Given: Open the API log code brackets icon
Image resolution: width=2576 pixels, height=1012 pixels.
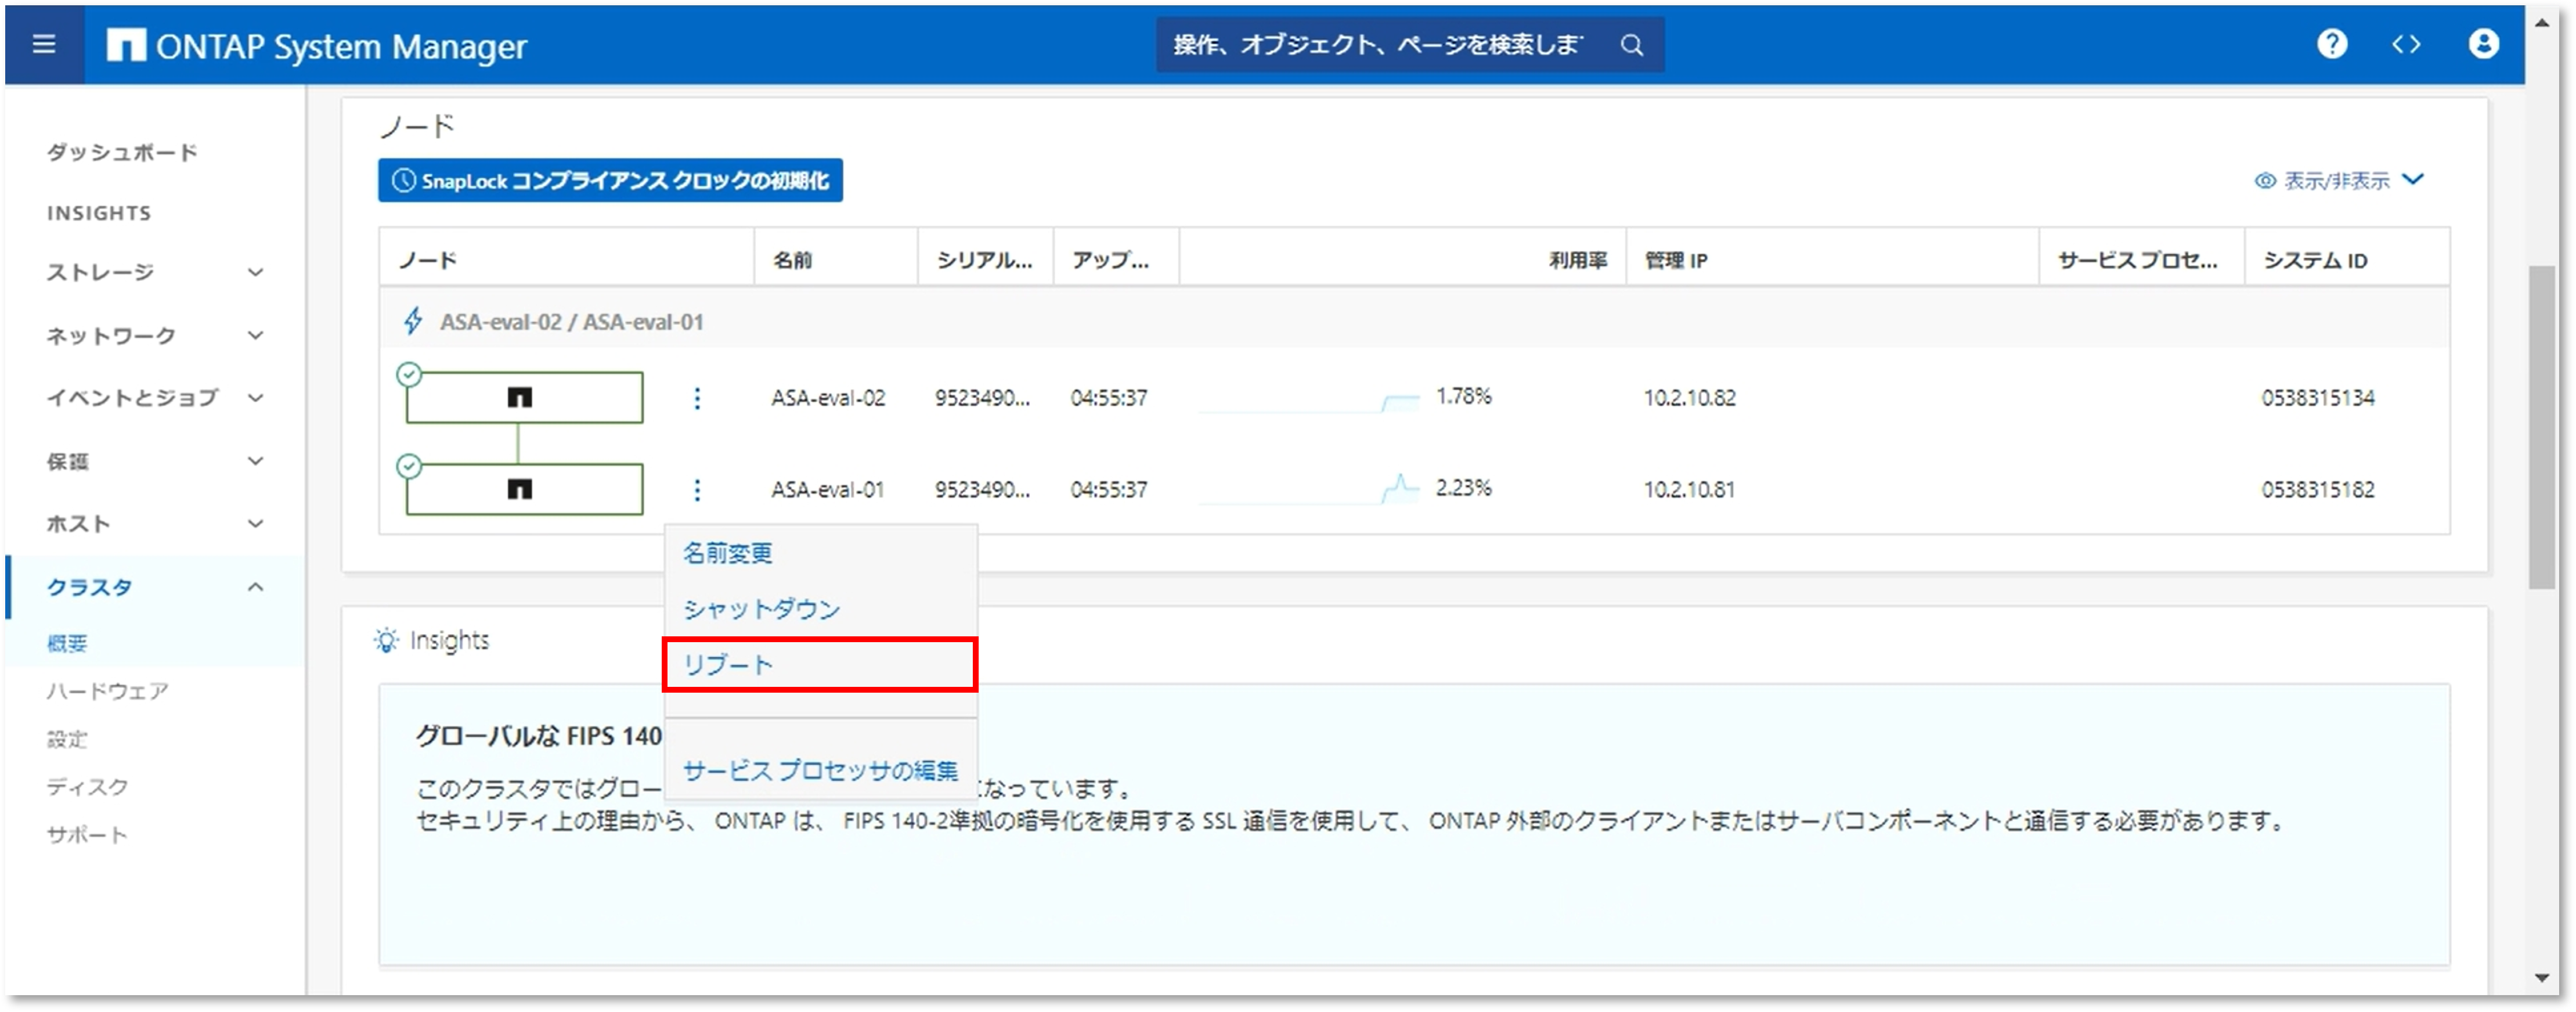Looking at the screenshot, I should click(2406, 44).
